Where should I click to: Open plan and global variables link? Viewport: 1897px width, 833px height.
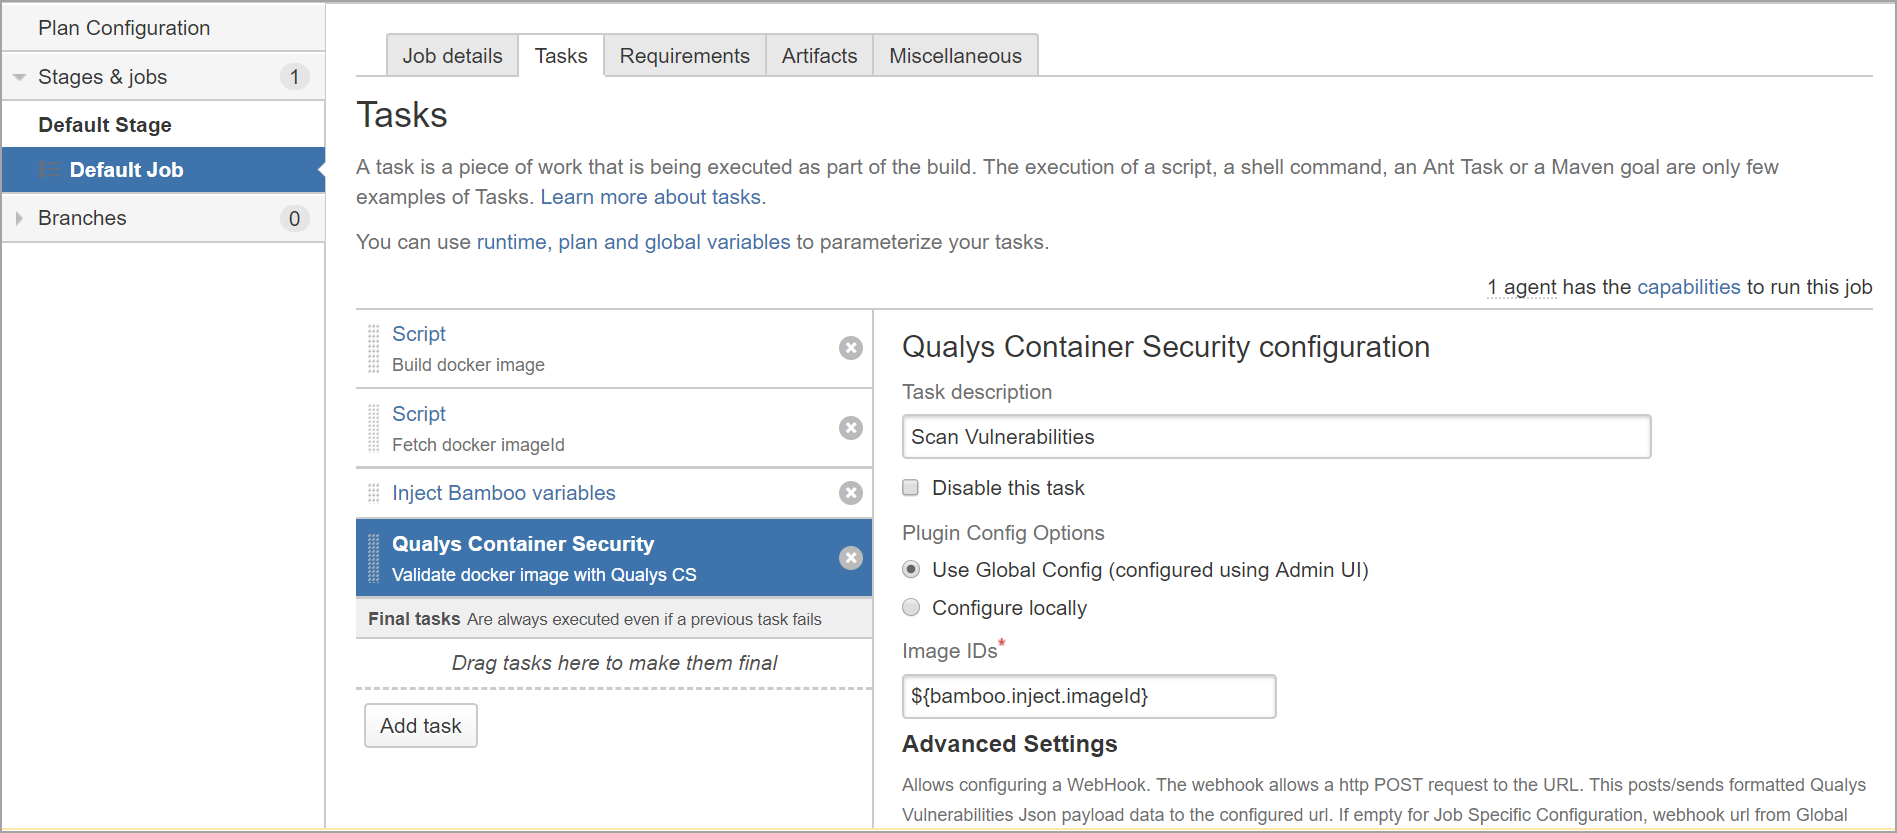674,242
